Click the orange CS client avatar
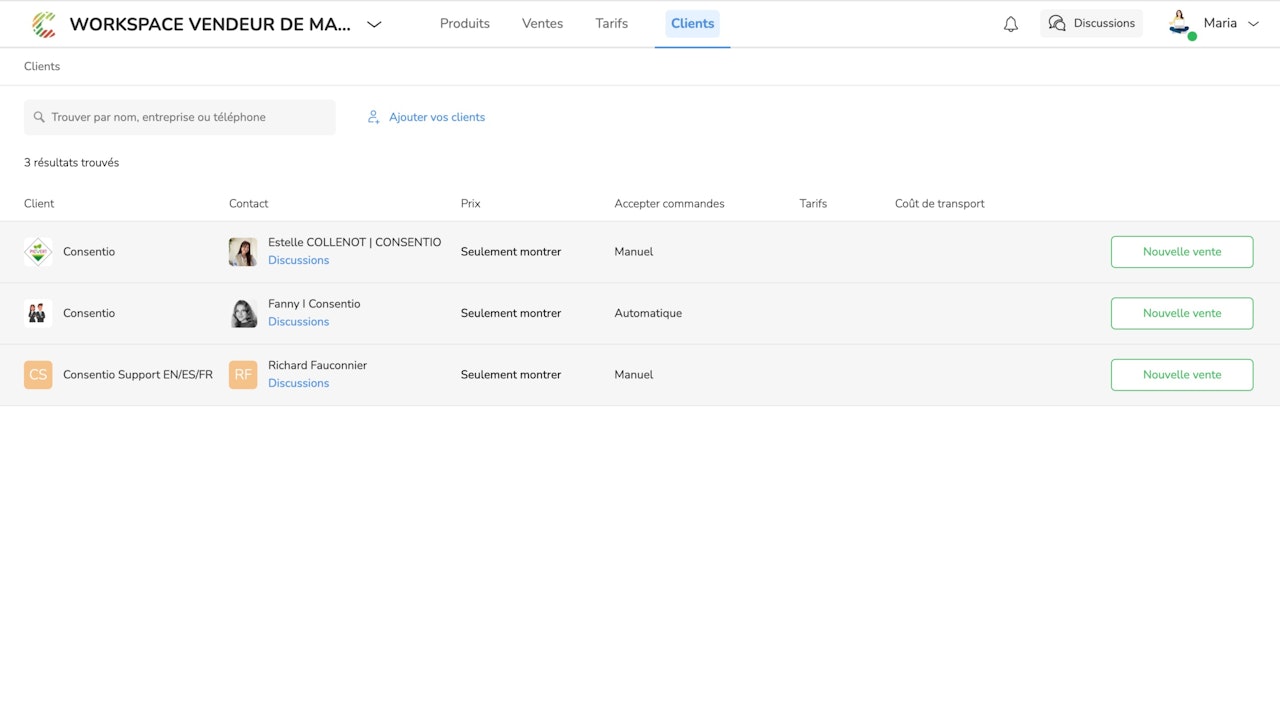 38,375
